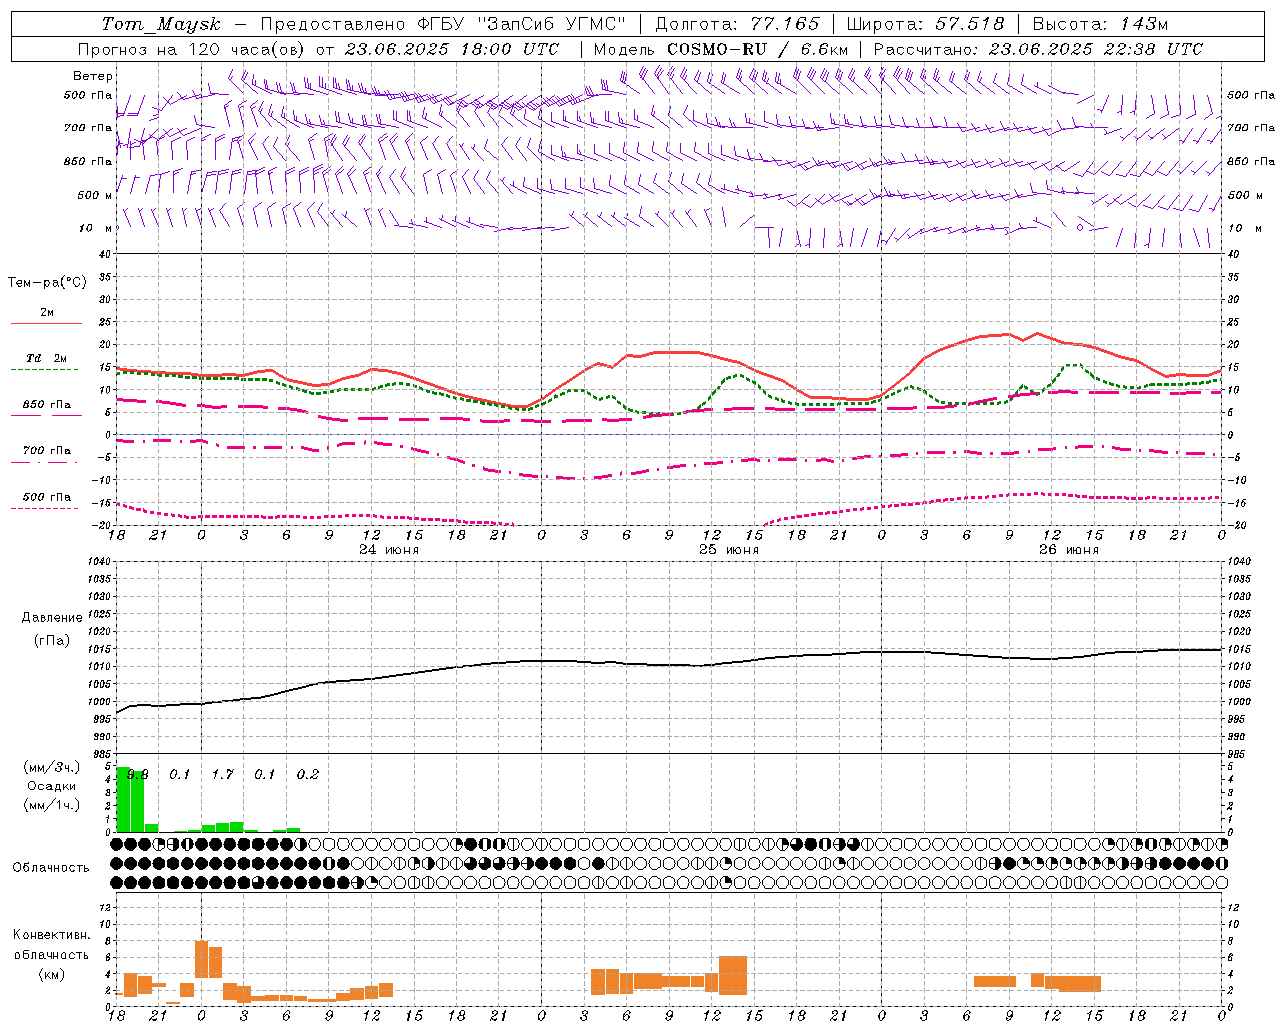Image resolution: width=1280 pixels, height=1024 pixels.
Task: Click the tallest orange convective cloud bar
Action: pyautogui.click(x=201, y=959)
